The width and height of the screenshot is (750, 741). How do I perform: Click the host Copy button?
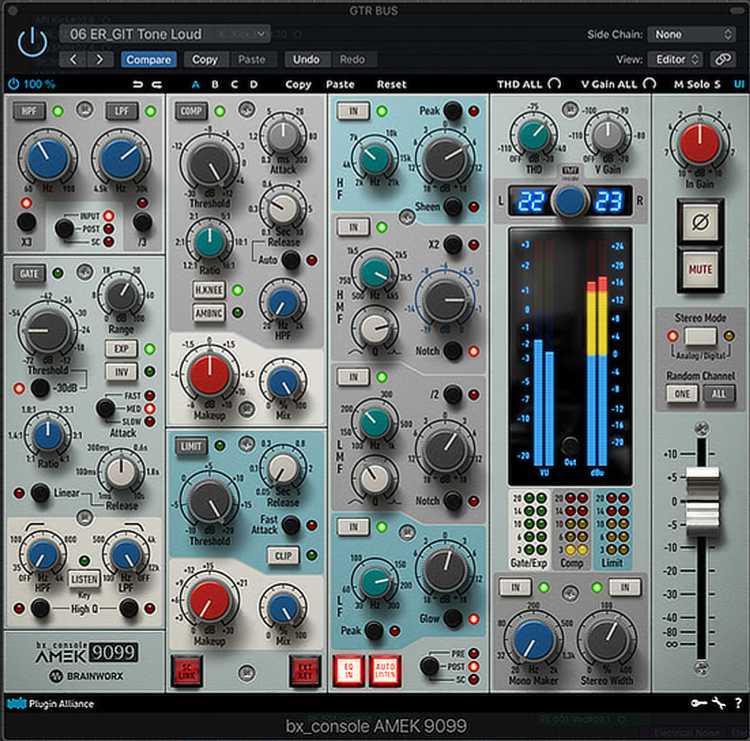tap(205, 59)
